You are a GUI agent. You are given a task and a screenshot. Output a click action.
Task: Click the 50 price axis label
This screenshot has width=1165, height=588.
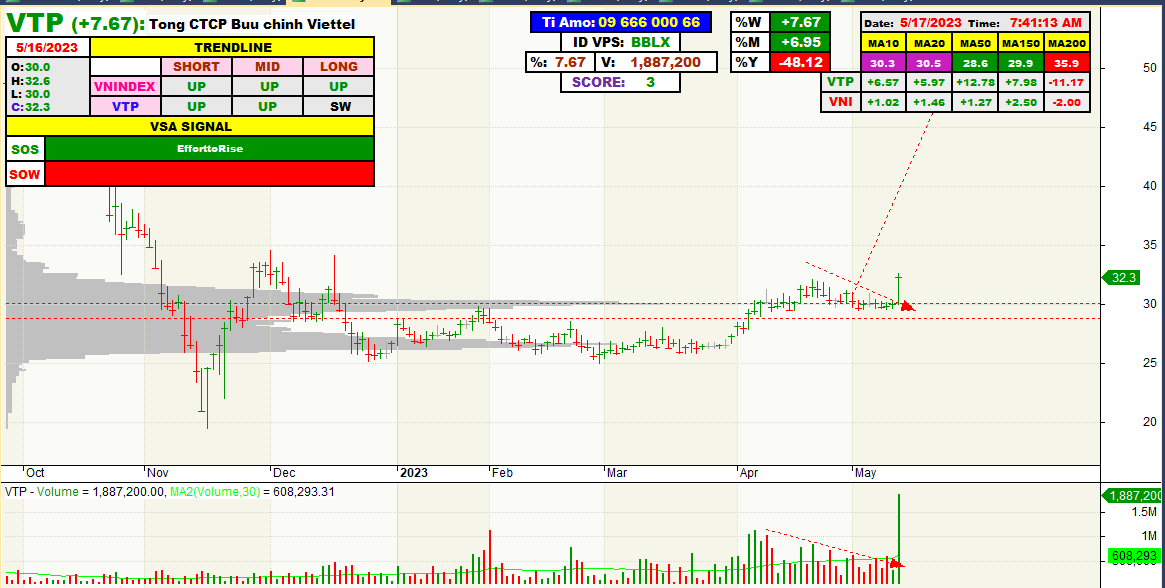pos(1149,68)
